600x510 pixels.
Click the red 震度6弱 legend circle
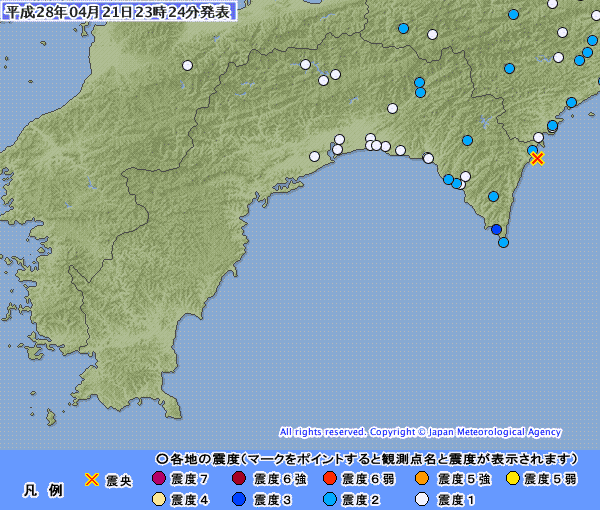point(329,478)
